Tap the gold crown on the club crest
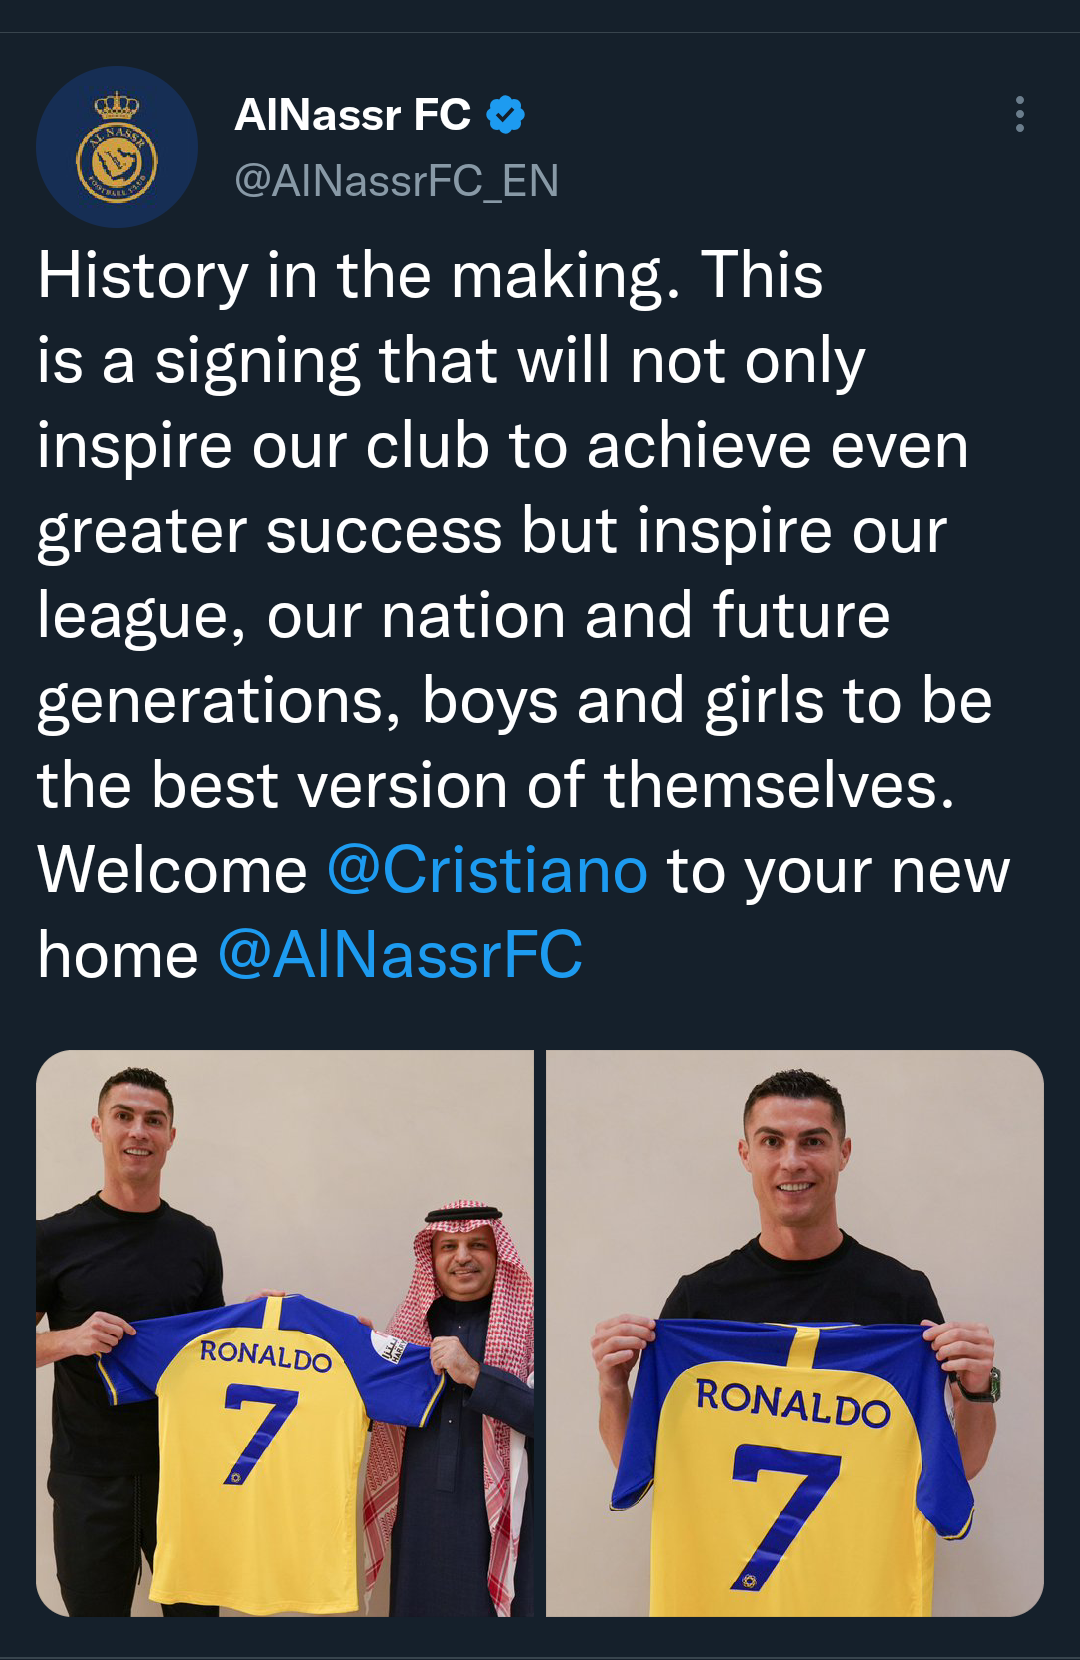This screenshot has height=1660, width=1080. tap(117, 105)
